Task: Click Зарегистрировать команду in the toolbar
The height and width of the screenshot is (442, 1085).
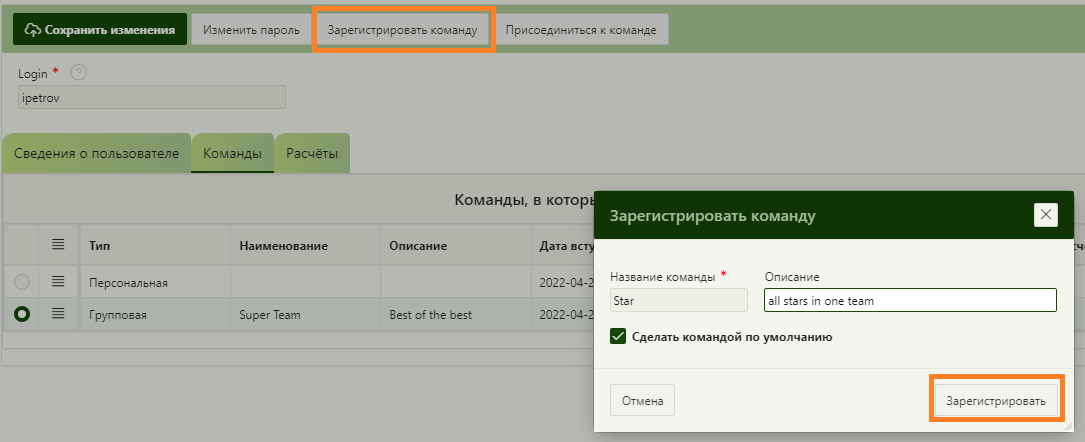Action: click(403, 30)
